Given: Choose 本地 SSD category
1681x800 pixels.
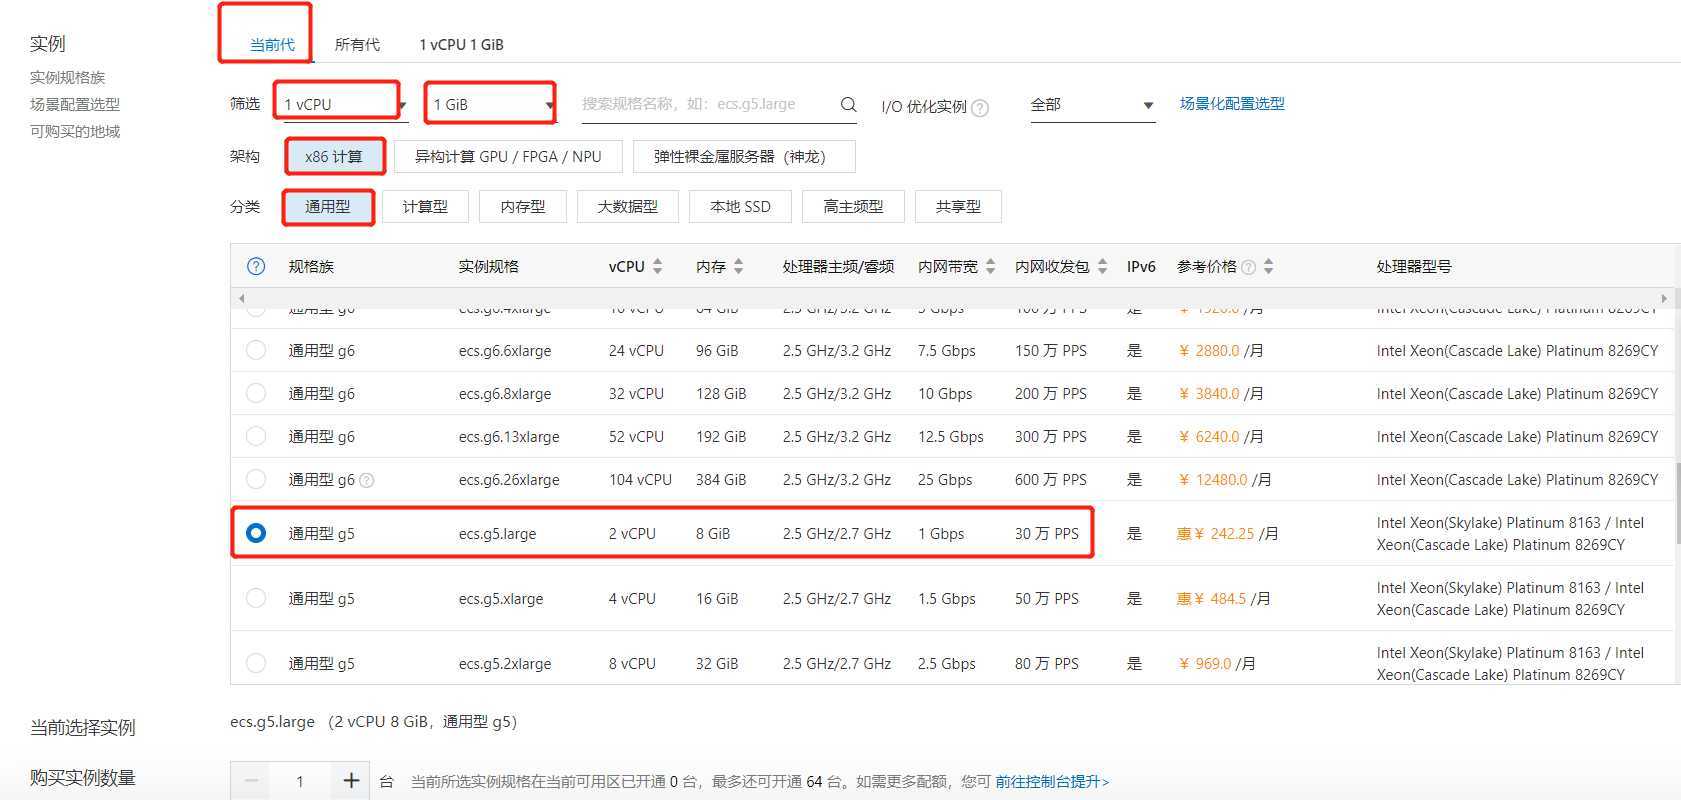Looking at the screenshot, I should click(x=740, y=207).
